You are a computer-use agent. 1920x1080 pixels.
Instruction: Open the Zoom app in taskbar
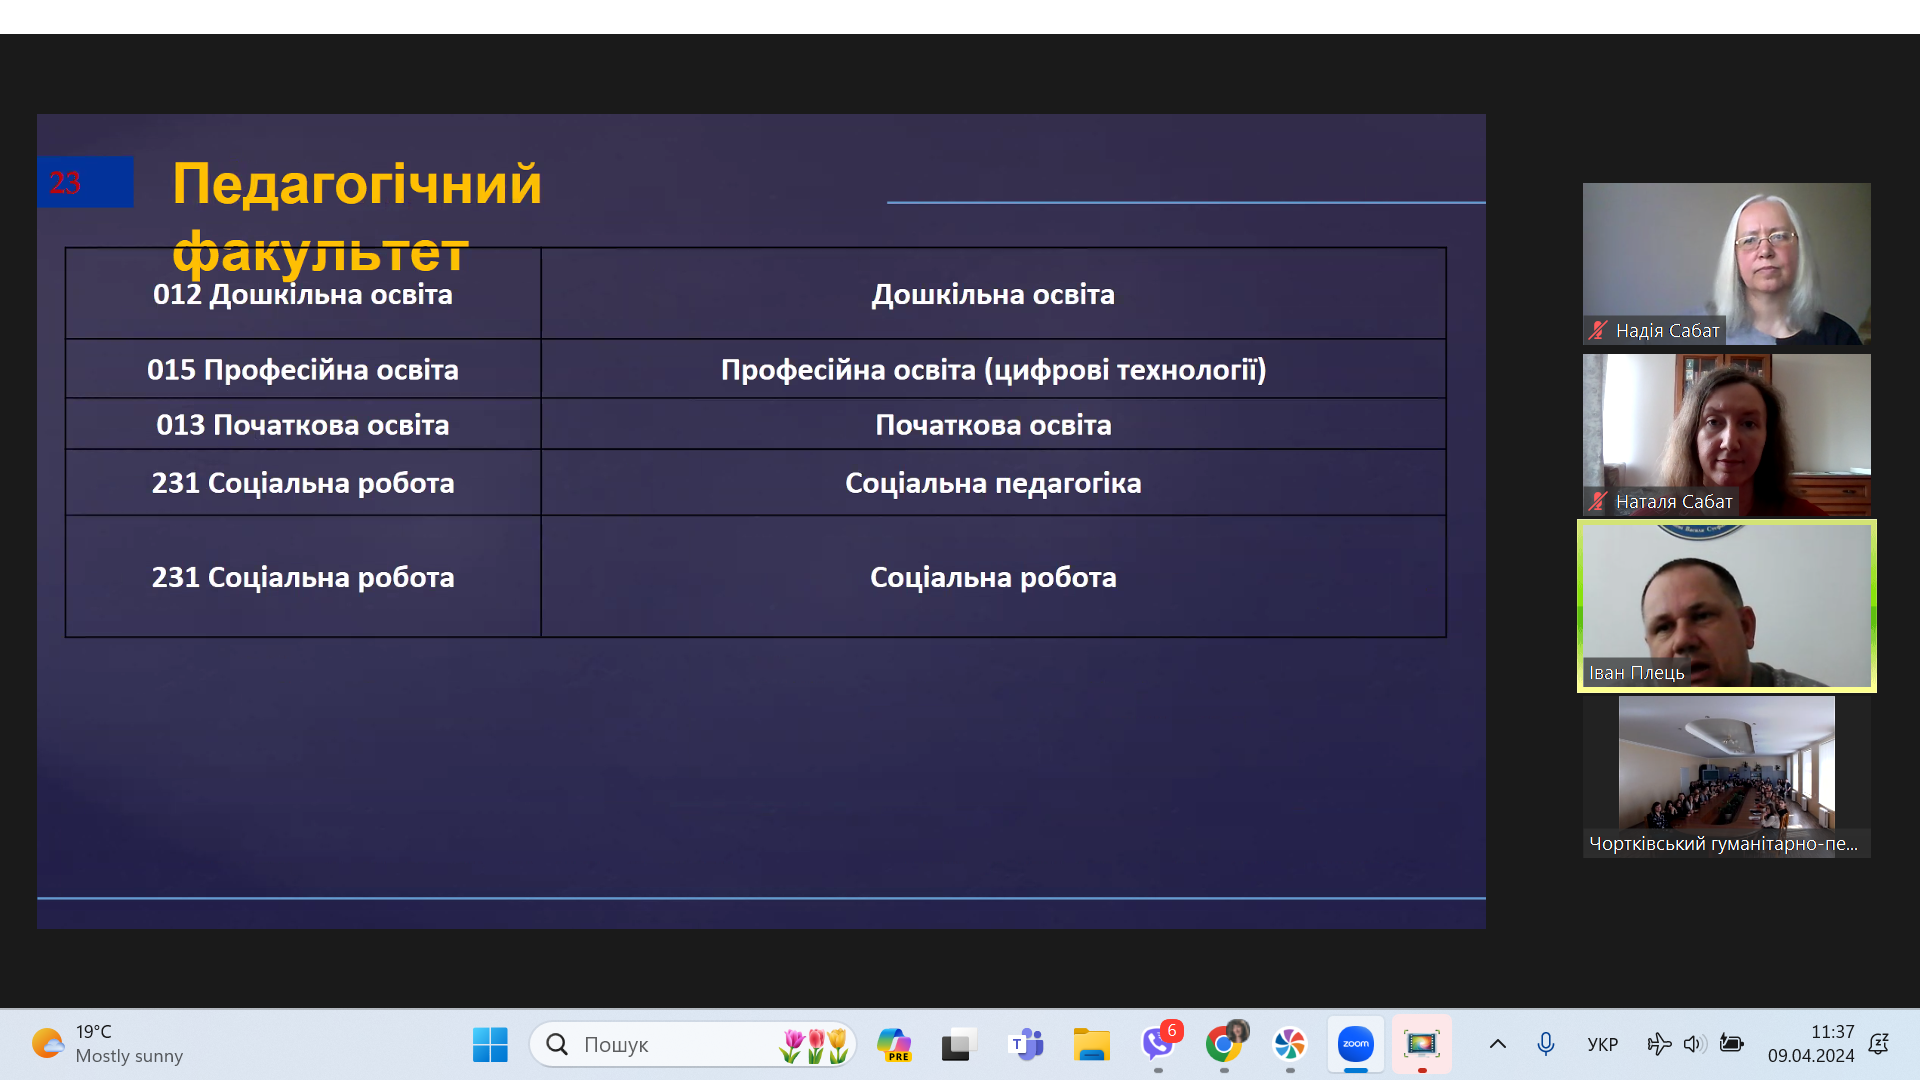coord(1355,1044)
